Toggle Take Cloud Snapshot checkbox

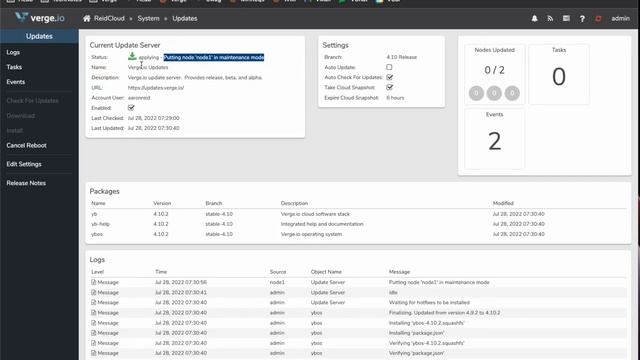click(389, 87)
